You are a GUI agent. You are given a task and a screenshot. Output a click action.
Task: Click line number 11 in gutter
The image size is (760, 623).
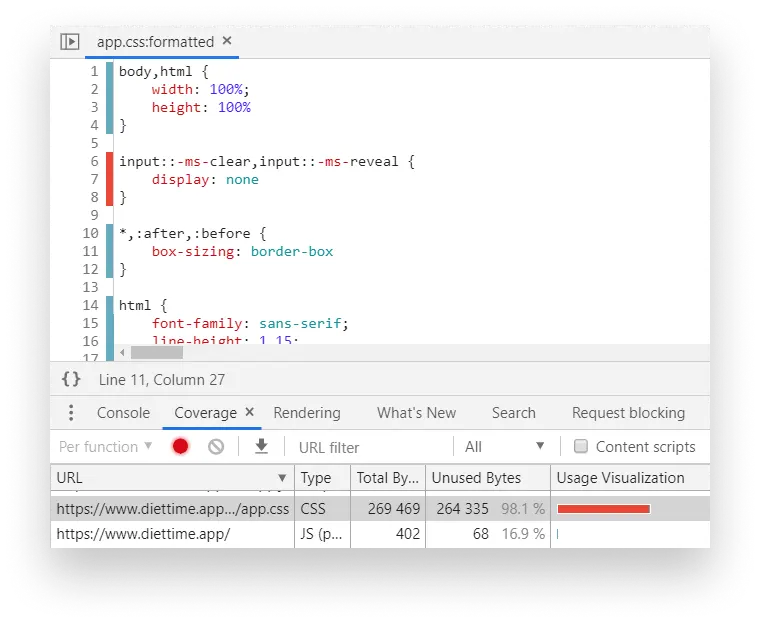coord(91,251)
